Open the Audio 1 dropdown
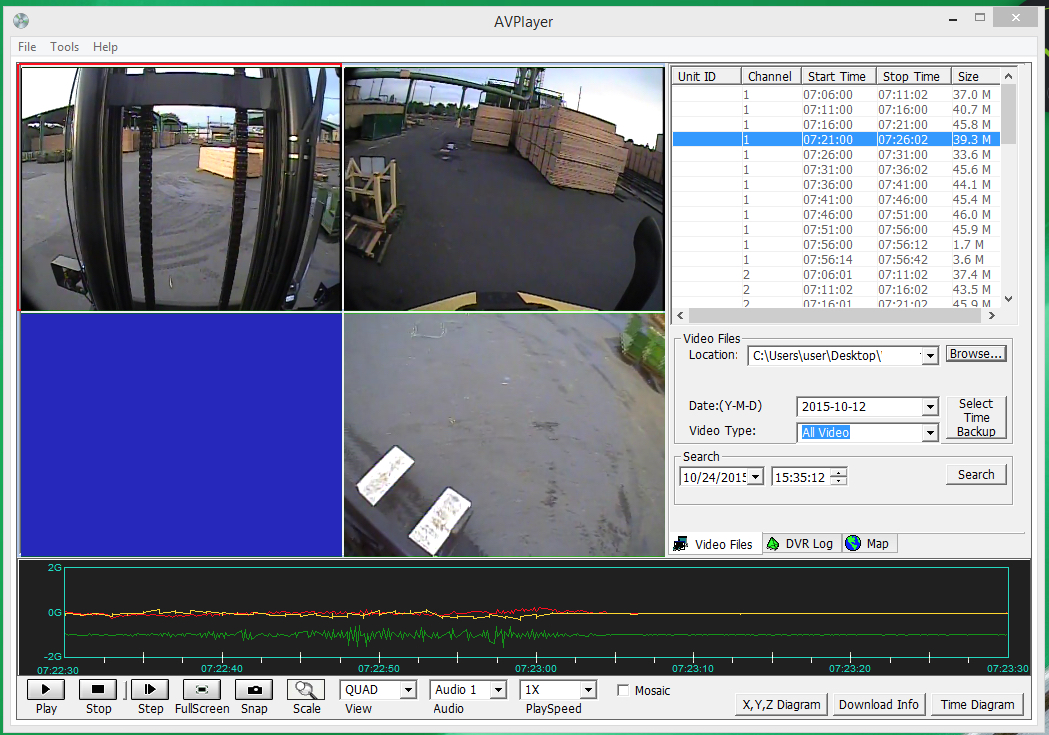 497,690
